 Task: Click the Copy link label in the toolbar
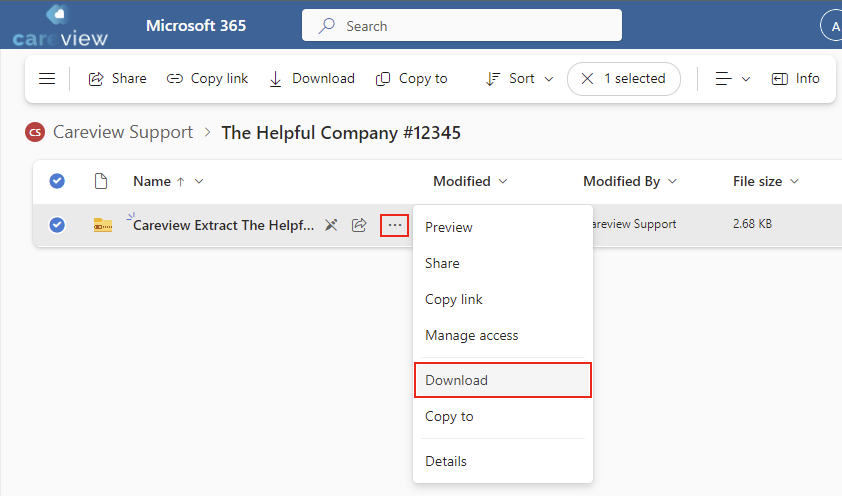point(219,78)
